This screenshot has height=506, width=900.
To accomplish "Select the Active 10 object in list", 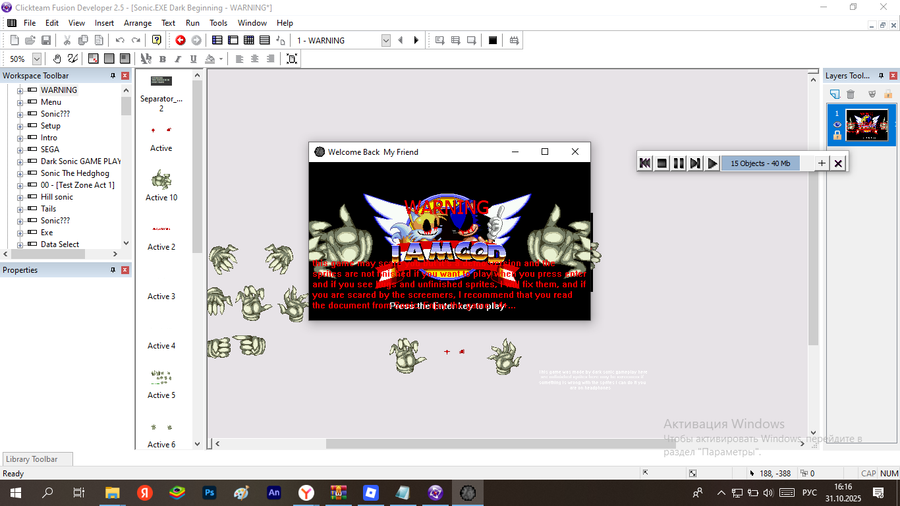I will click(161, 185).
